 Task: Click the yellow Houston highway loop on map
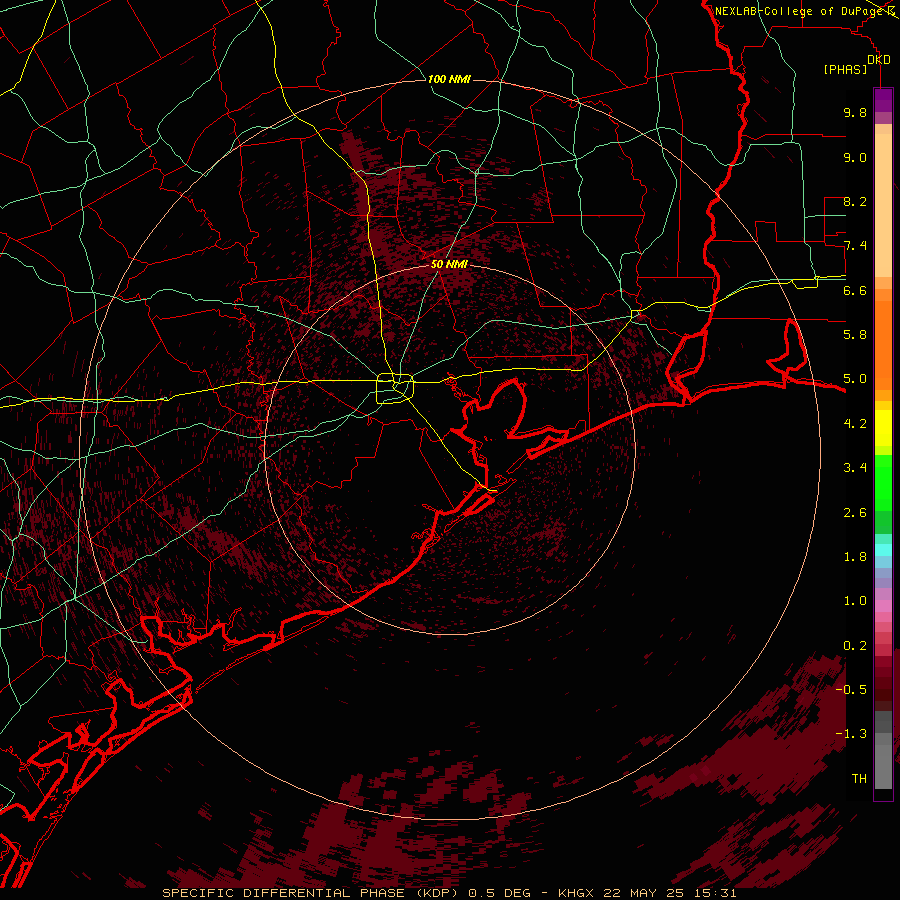395,388
